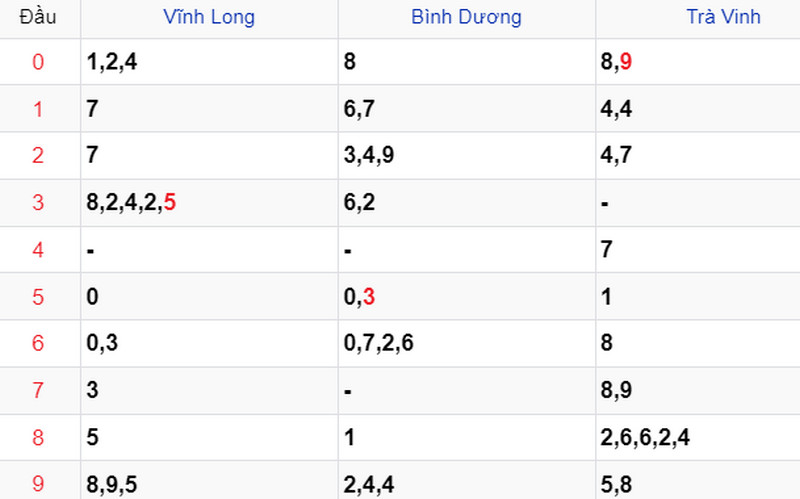
Task: Open the Trà Vinh column link
Action: (723, 17)
